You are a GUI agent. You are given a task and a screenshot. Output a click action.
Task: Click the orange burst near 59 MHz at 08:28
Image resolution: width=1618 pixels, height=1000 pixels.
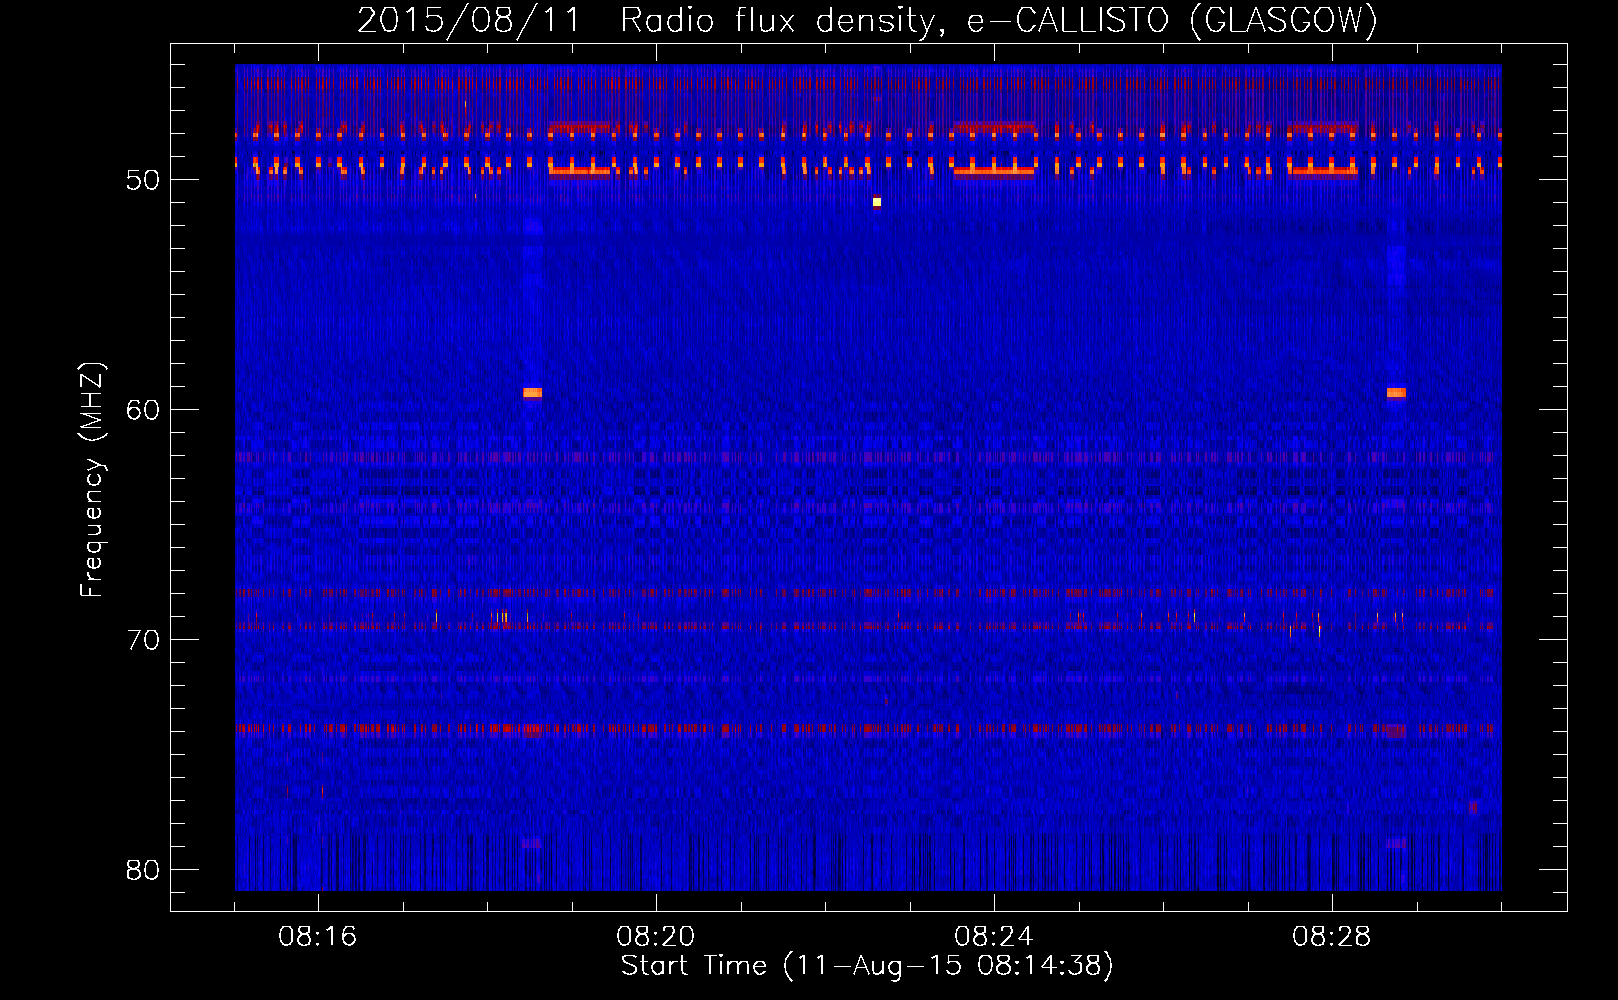(x=1396, y=393)
